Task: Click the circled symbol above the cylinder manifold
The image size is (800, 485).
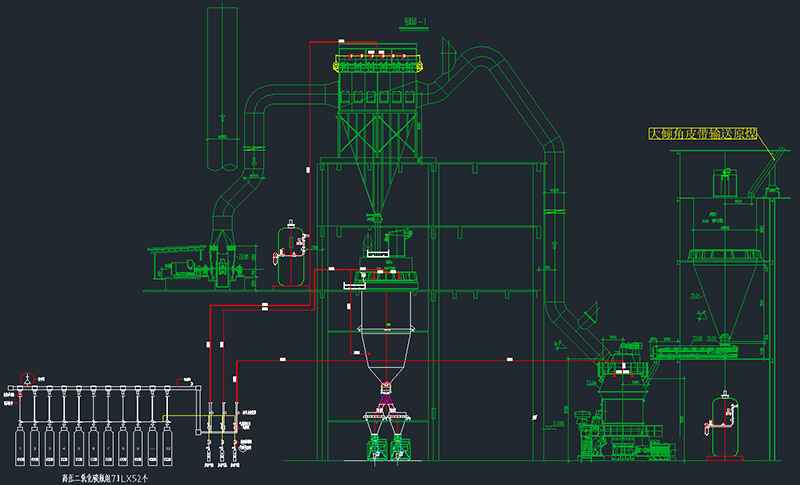Action: [29, 378]
